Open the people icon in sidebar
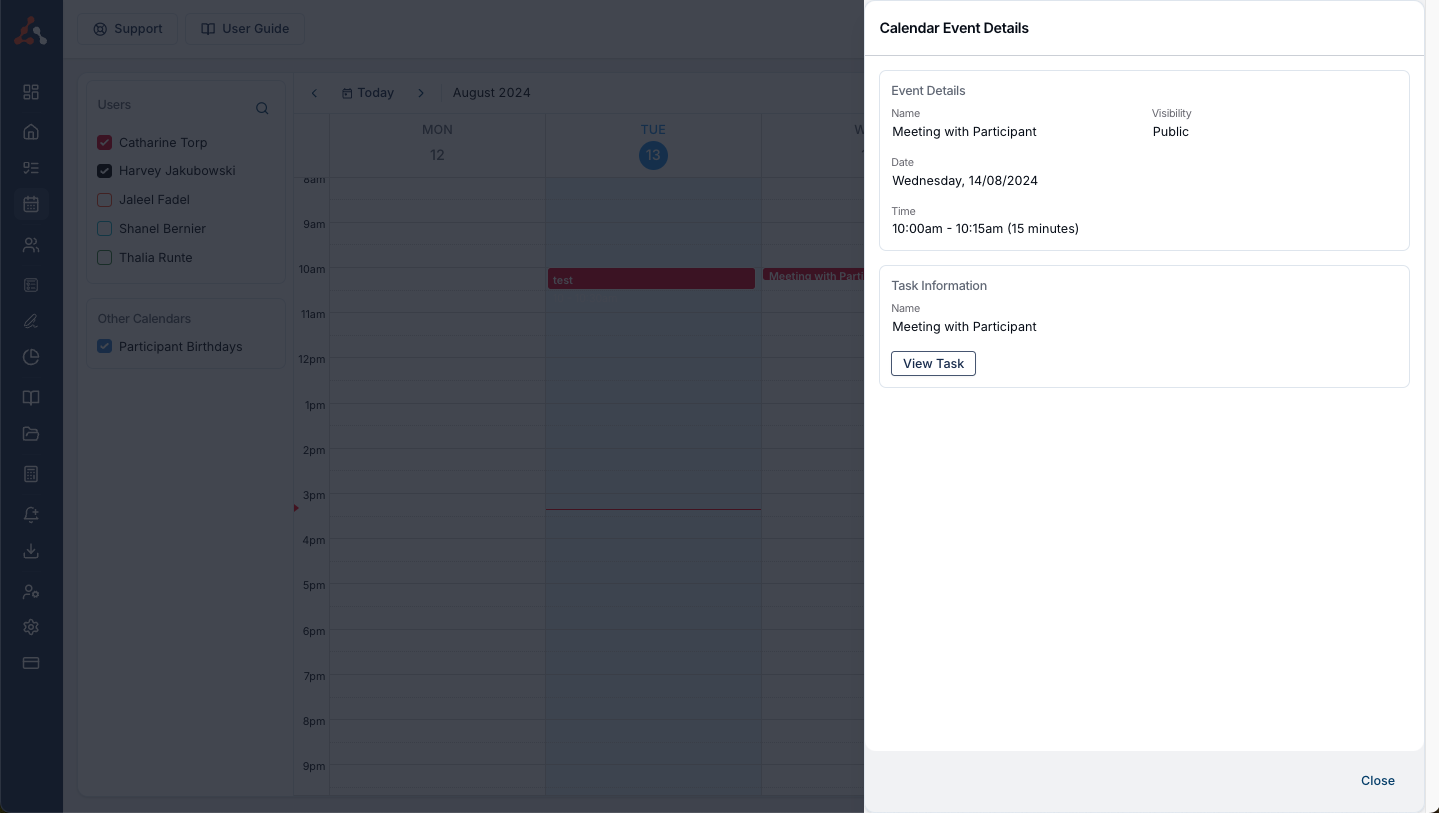This screenshot has width=1439, height=813. [31, 245]
